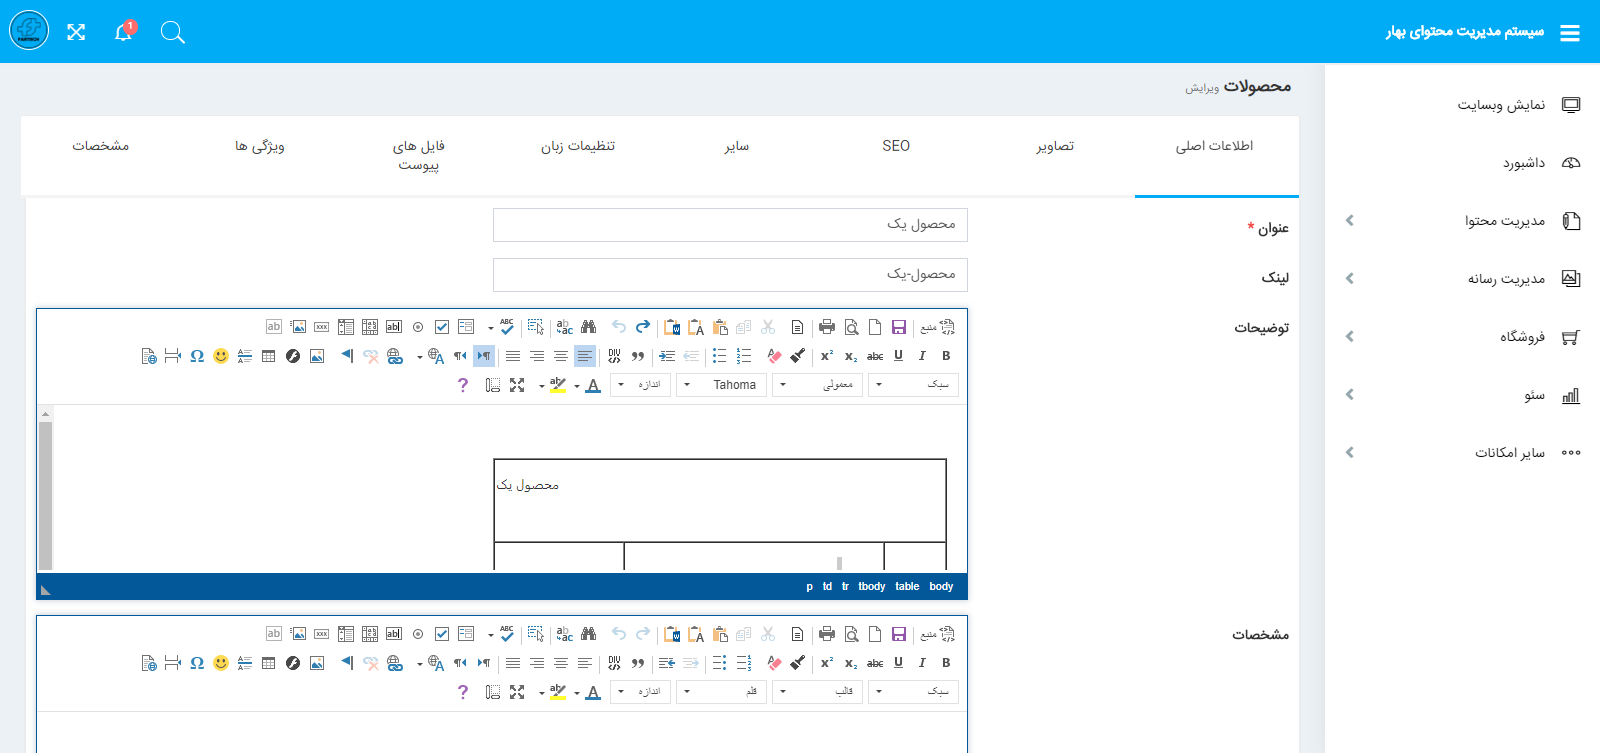This screenshot has width=1600, height=753.
Task: Click the blockquote icon in the مشخصات editor
Action: [x=638, y=663]
